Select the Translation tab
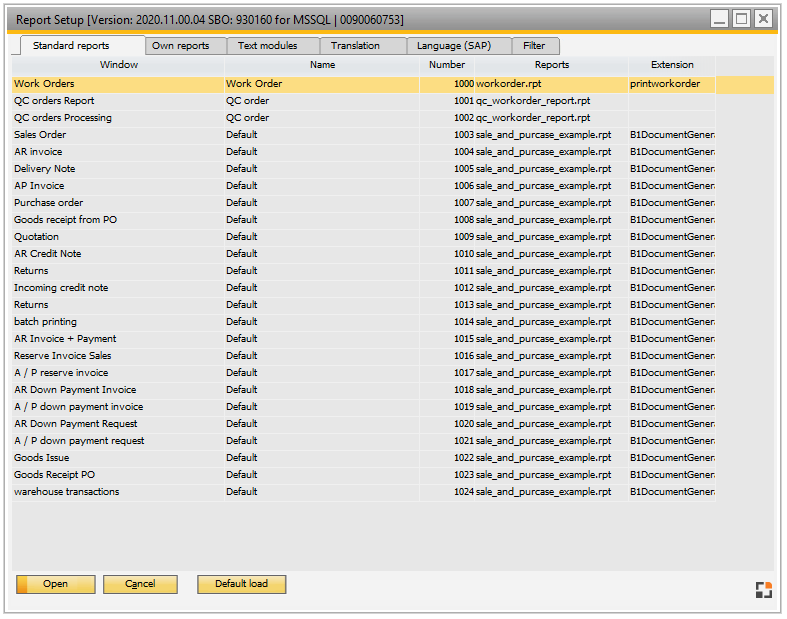 pyautogui.click(x=356, y=46)
